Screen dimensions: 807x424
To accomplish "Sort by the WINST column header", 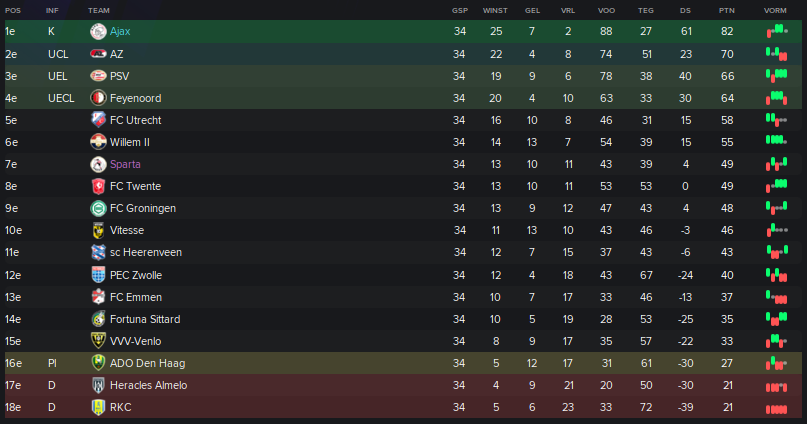I will pos(495,10).
